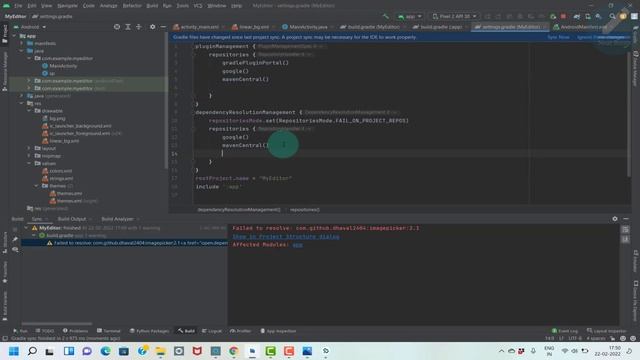Open Project panel gear options
The height and width of the screenshot is (360, 640).
152,27
